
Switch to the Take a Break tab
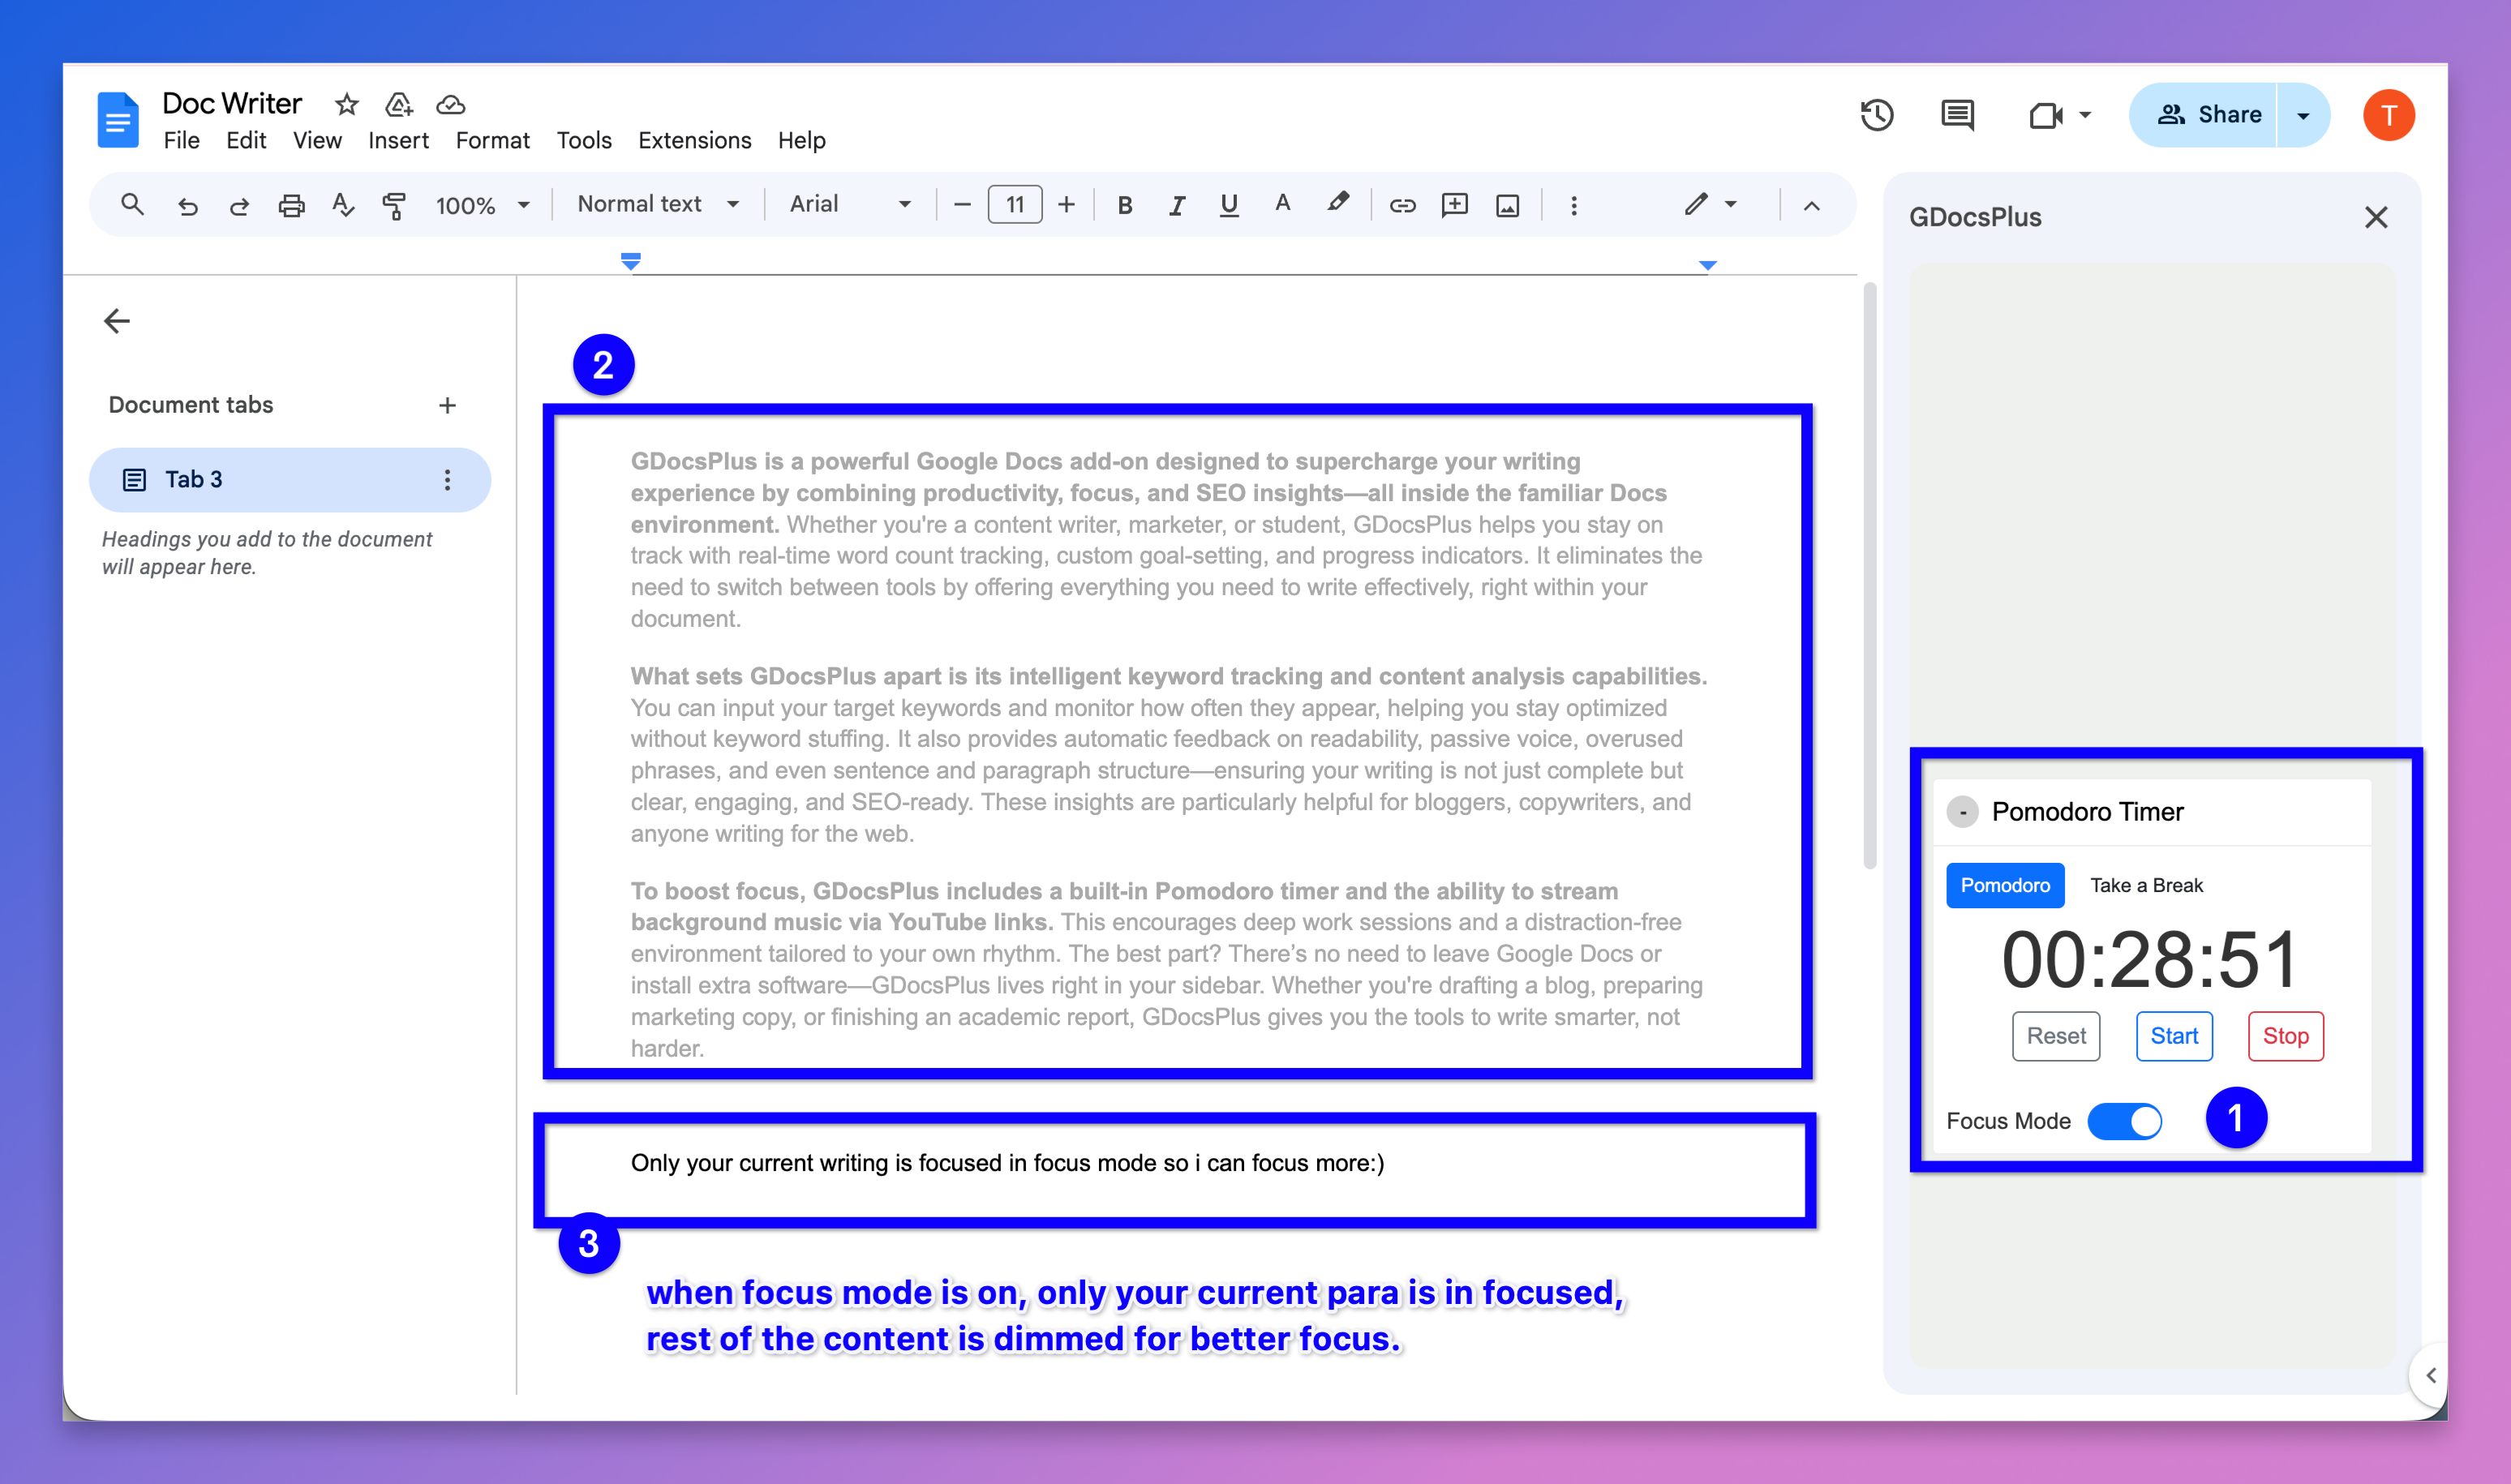pos(2146,885)
